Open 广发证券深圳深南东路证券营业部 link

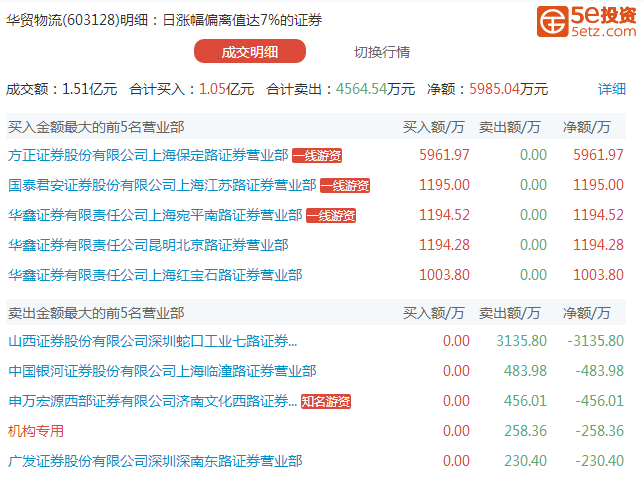(155, 461)
